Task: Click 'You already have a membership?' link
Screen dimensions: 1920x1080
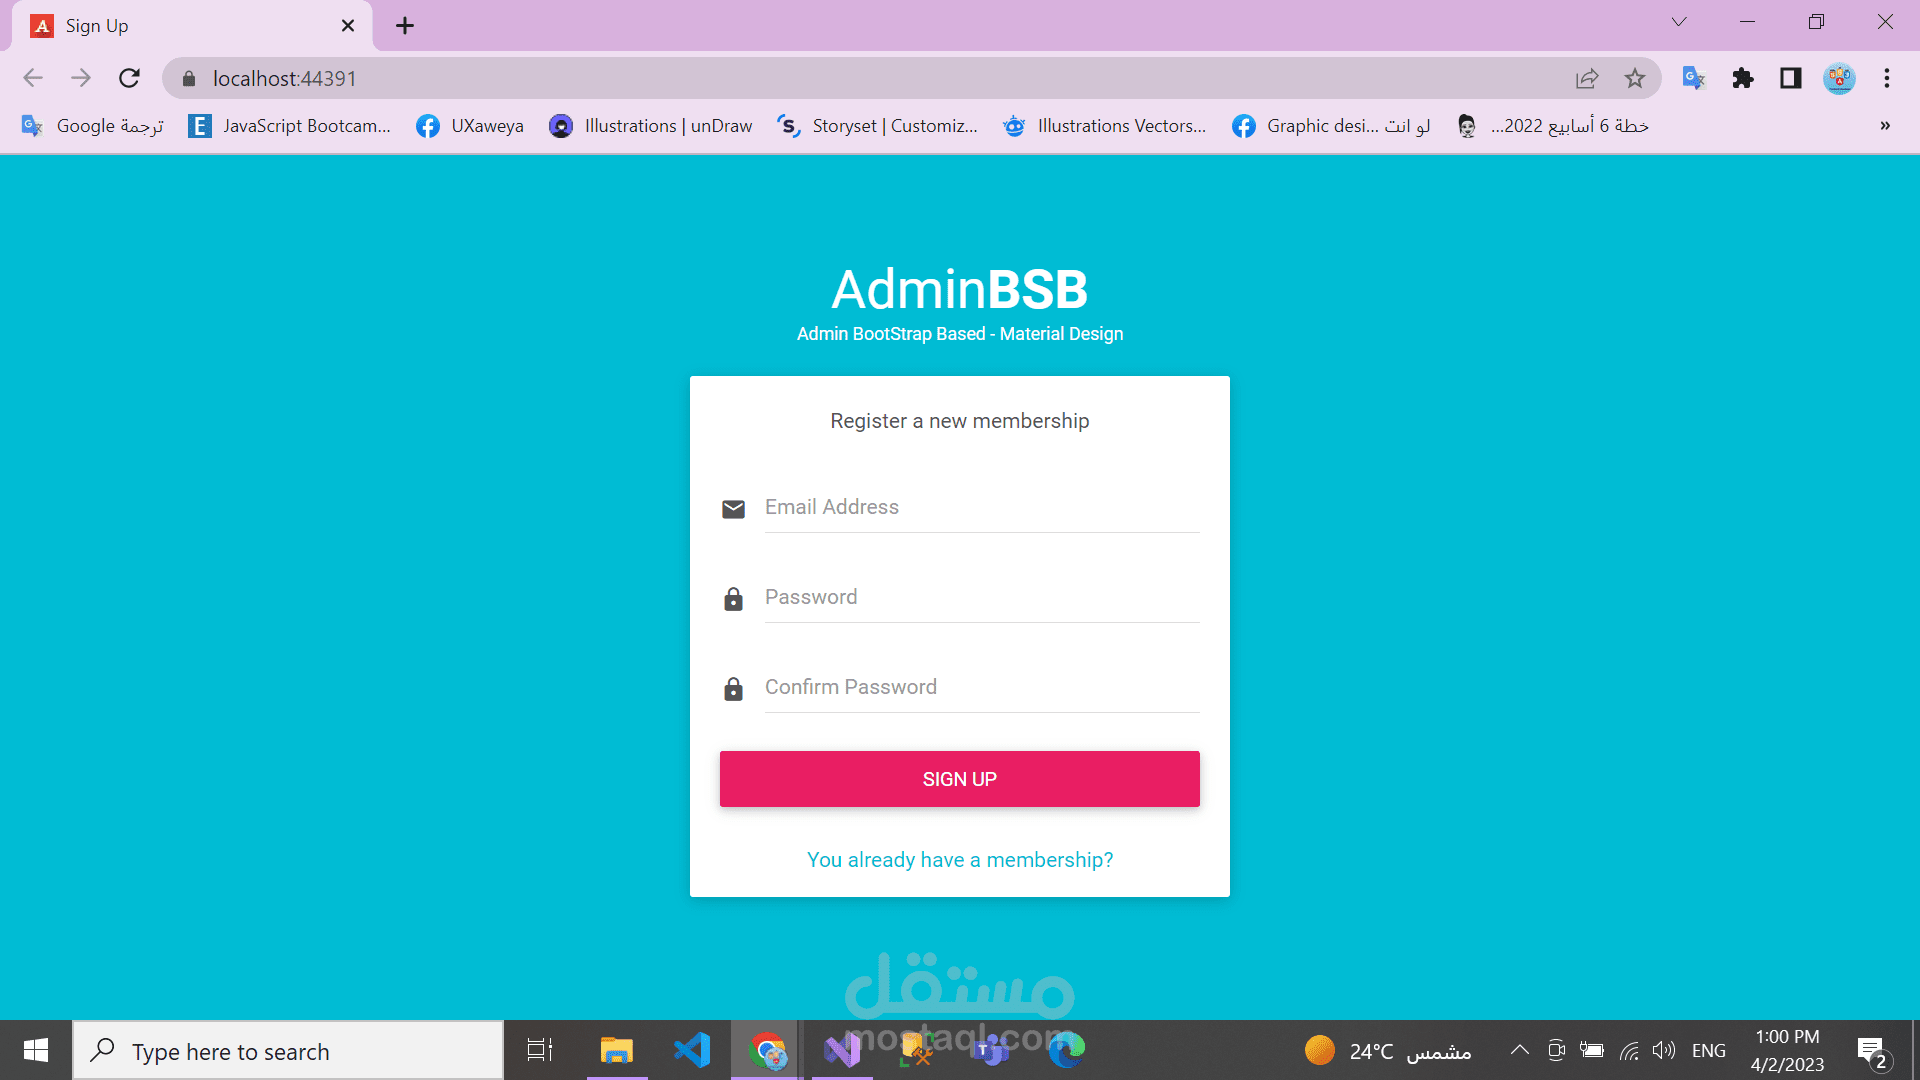Action: click(x=959, y=860)
